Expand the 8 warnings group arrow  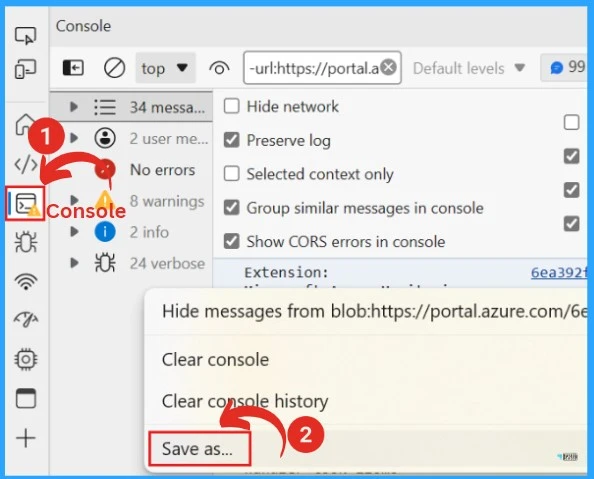tap(74, 200)
